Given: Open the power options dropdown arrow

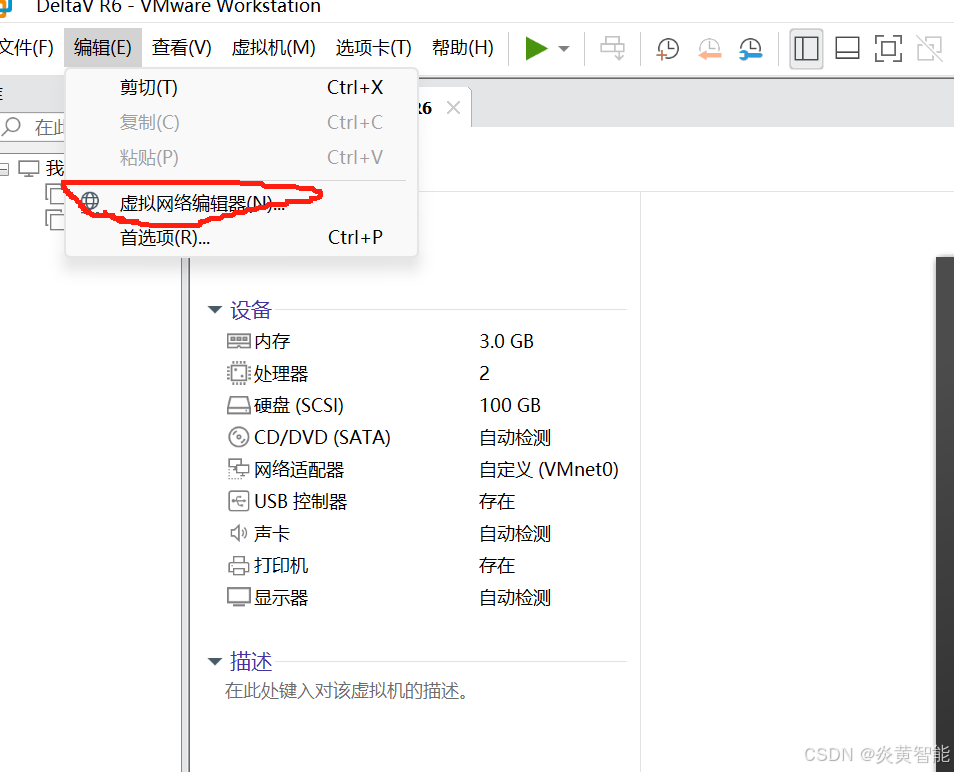Looking at the screenshot, I should pos(564,49).
